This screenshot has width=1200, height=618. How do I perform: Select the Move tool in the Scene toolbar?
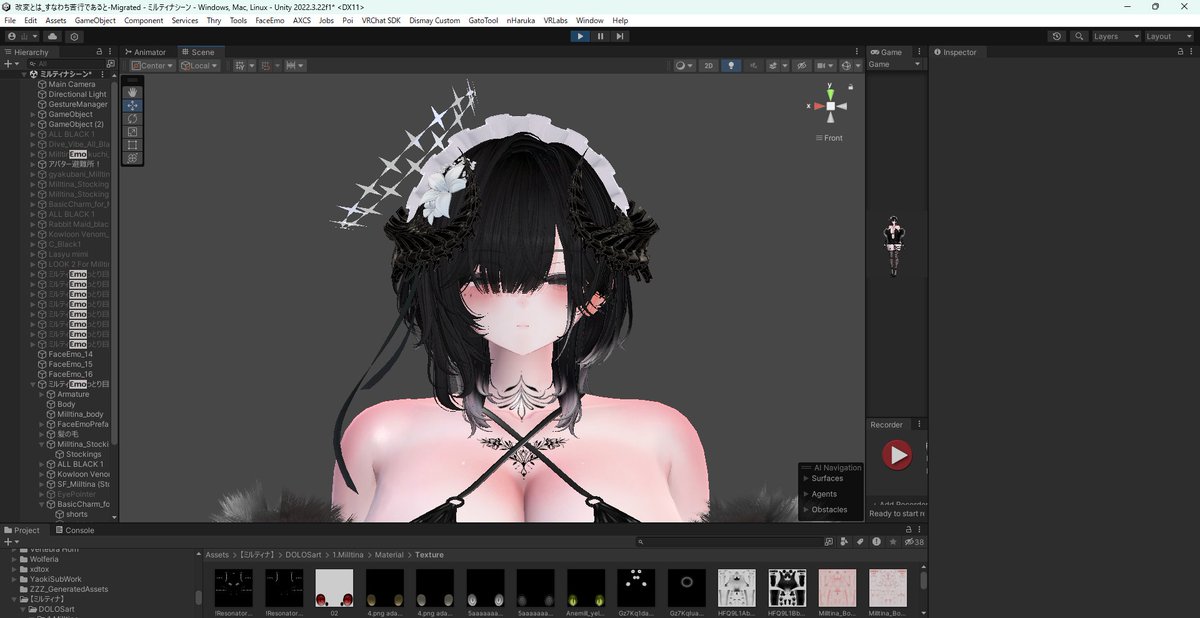tap(131, 106)
